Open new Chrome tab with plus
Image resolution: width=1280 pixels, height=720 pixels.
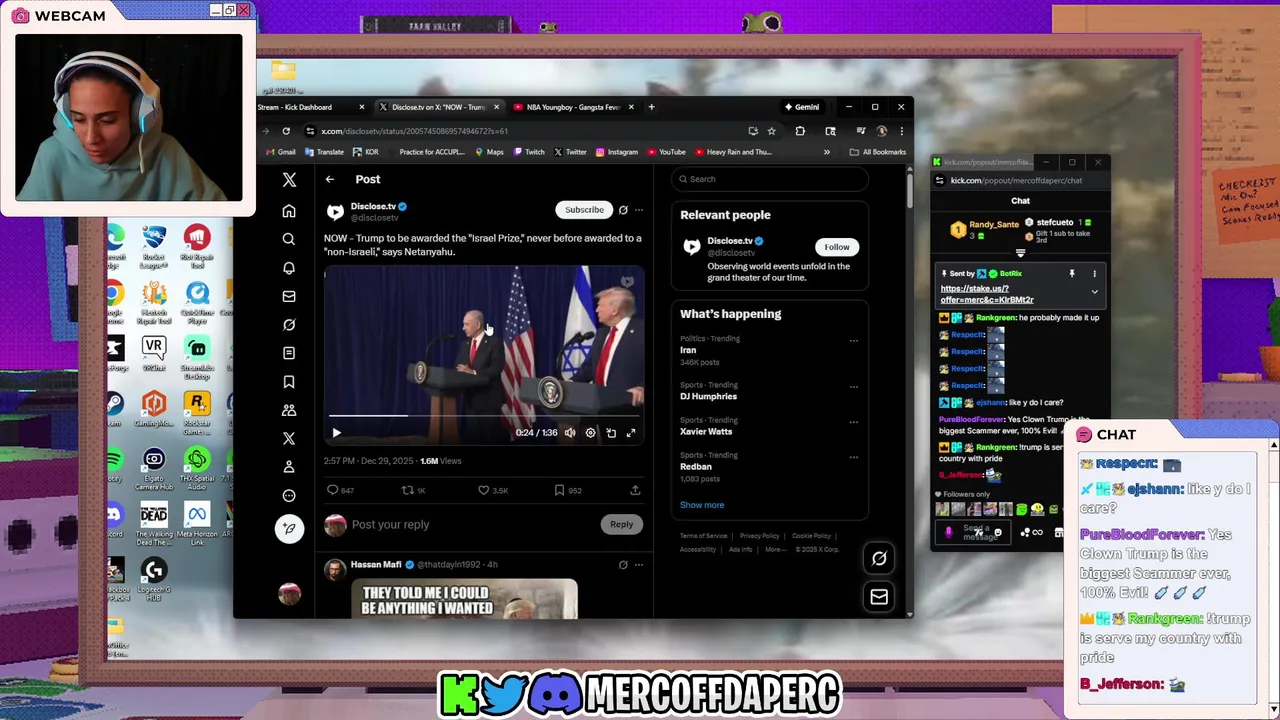point(651,107)
